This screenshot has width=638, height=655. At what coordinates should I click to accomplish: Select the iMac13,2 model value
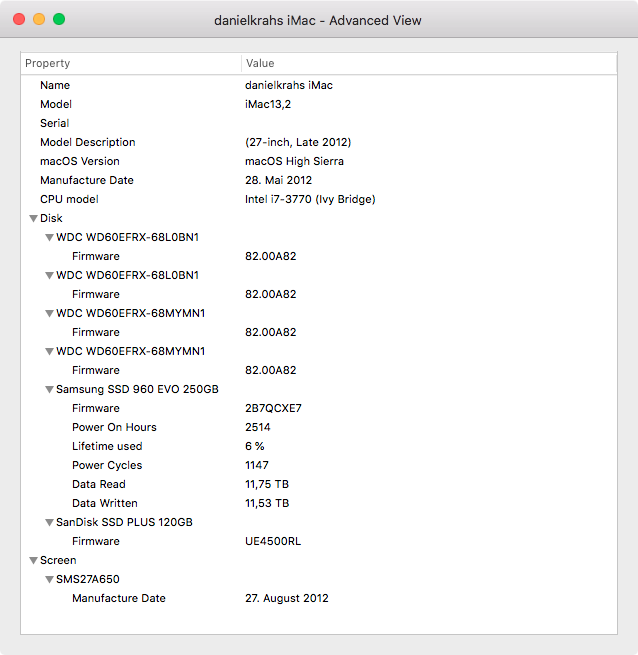(x=268, y=104)
